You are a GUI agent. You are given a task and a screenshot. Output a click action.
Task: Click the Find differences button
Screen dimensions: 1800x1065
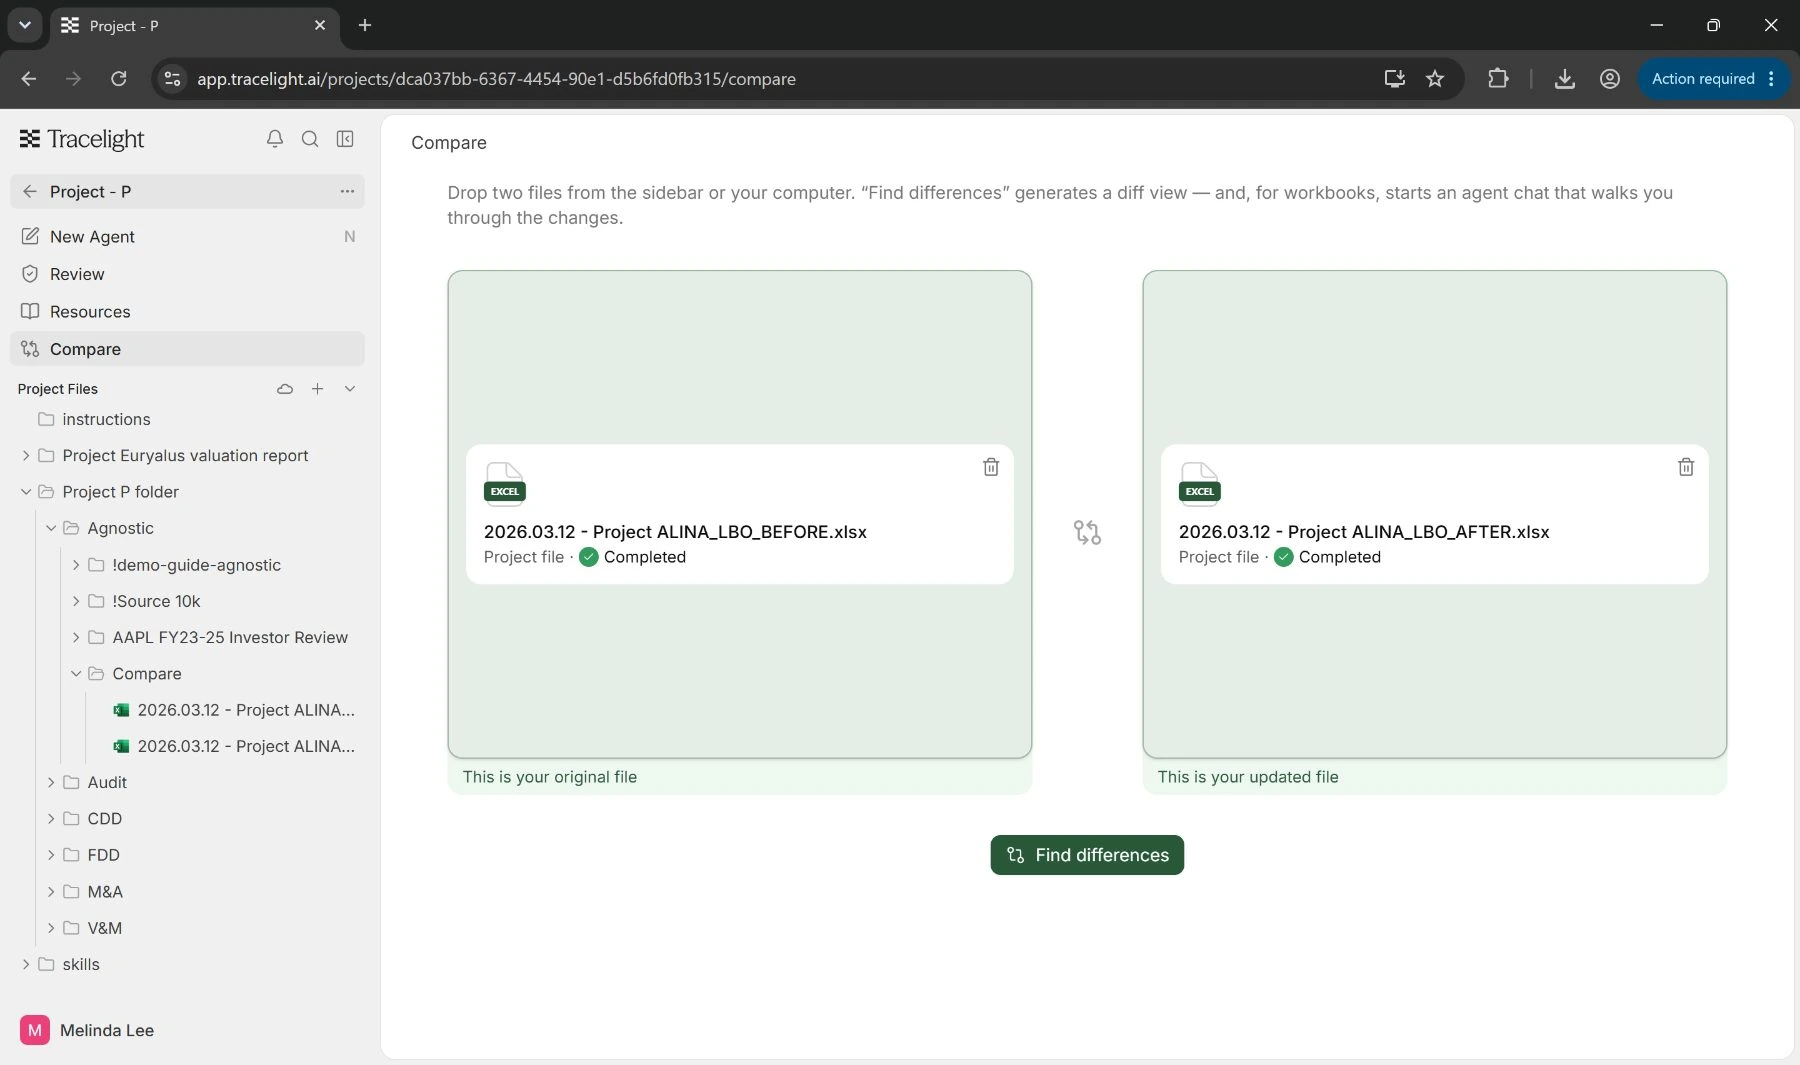click(1087, 855)
